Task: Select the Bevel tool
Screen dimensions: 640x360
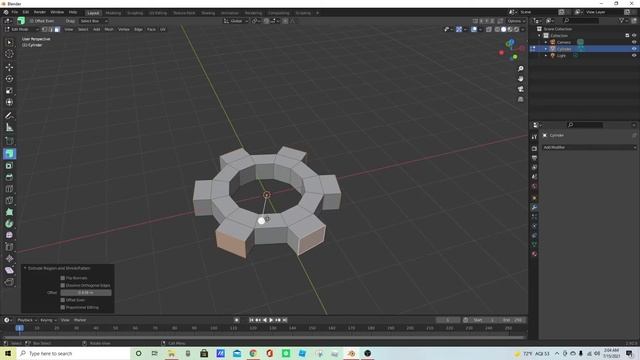Action: pyautogui.click(x=9, y=177)
